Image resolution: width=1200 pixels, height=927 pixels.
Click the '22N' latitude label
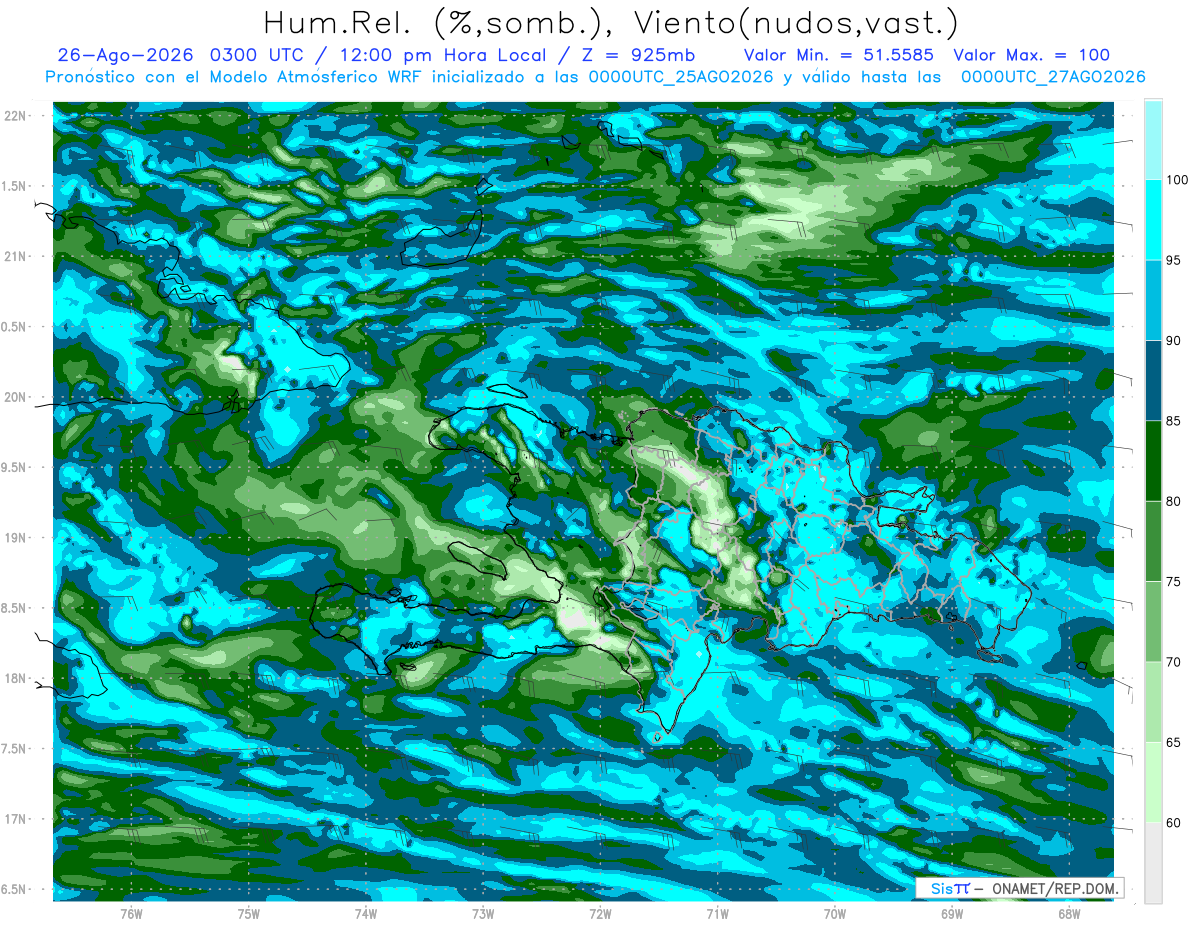pyautogui.click(x=17, y=116)
